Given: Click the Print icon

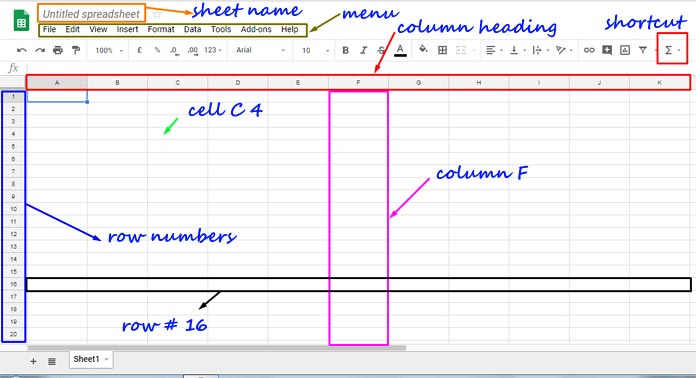Looking at the screenshot, I should point(58,50).
